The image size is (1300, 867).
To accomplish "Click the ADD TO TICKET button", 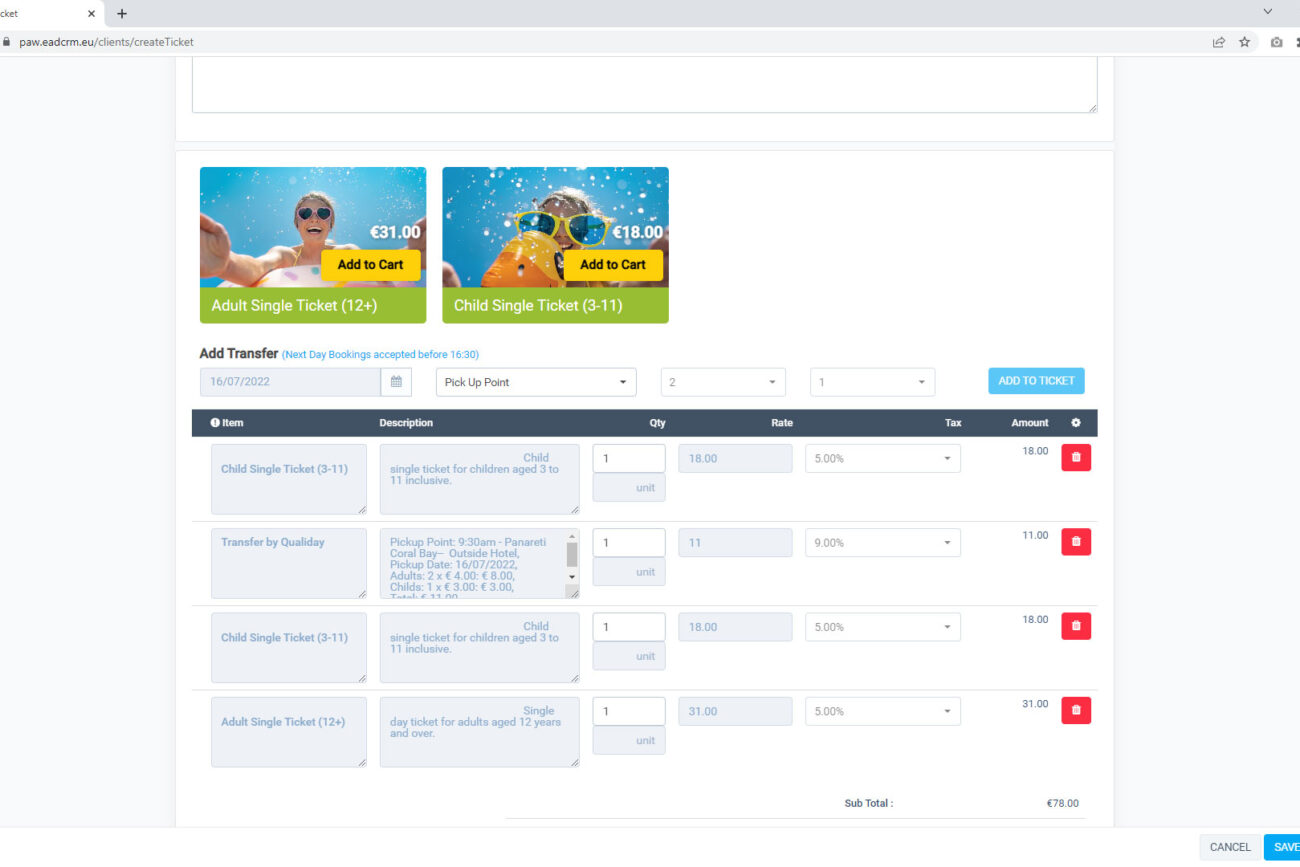I will point(1036,381).
